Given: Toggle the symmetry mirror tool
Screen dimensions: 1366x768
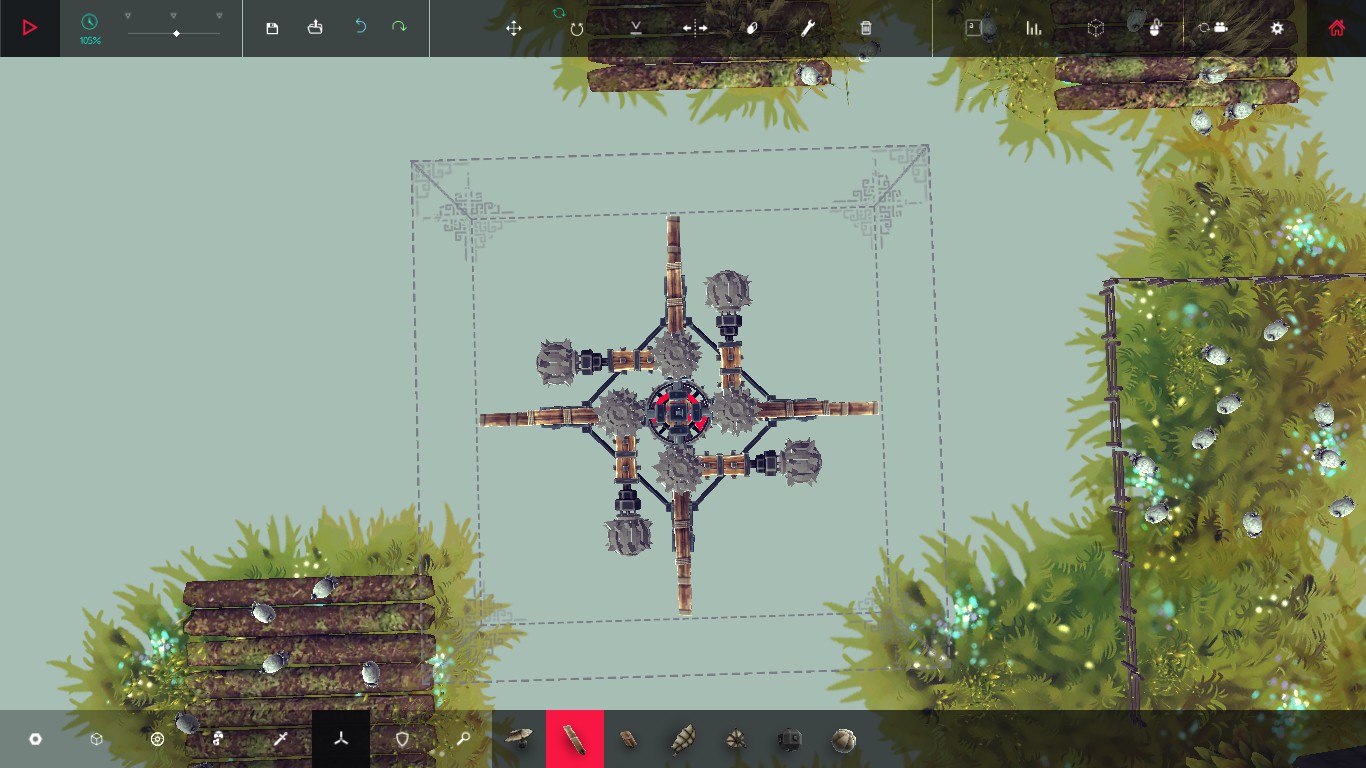Looking at the screenshot, I should (695, 28).
